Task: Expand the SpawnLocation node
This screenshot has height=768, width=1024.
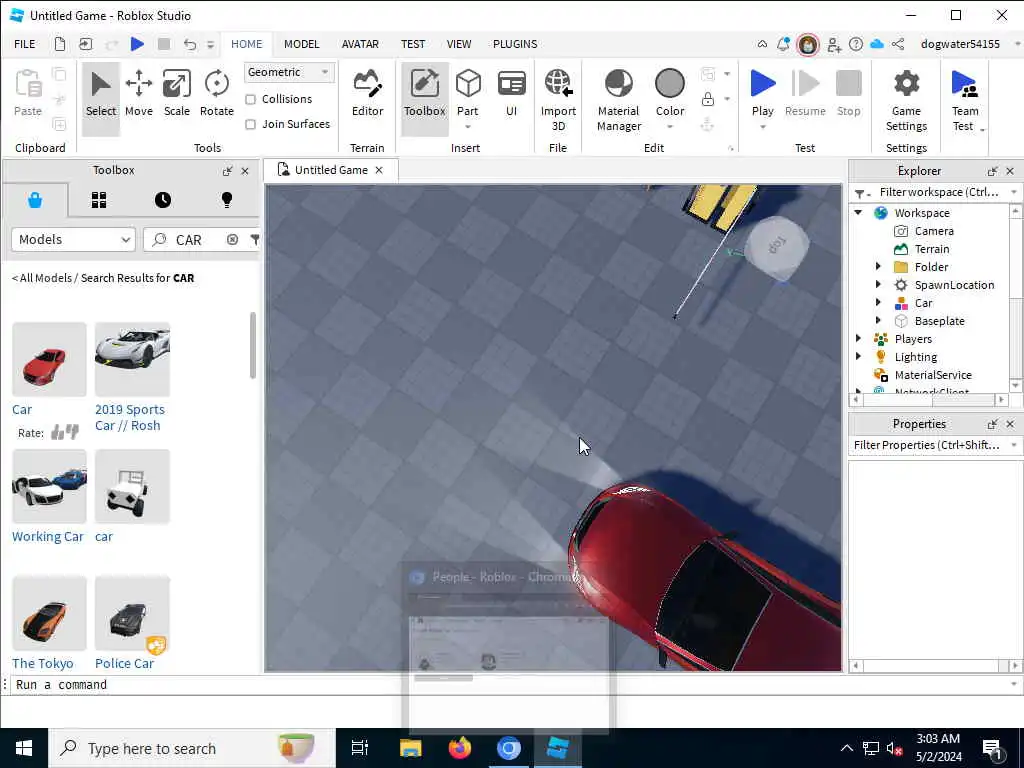Action: pos(878,285)
